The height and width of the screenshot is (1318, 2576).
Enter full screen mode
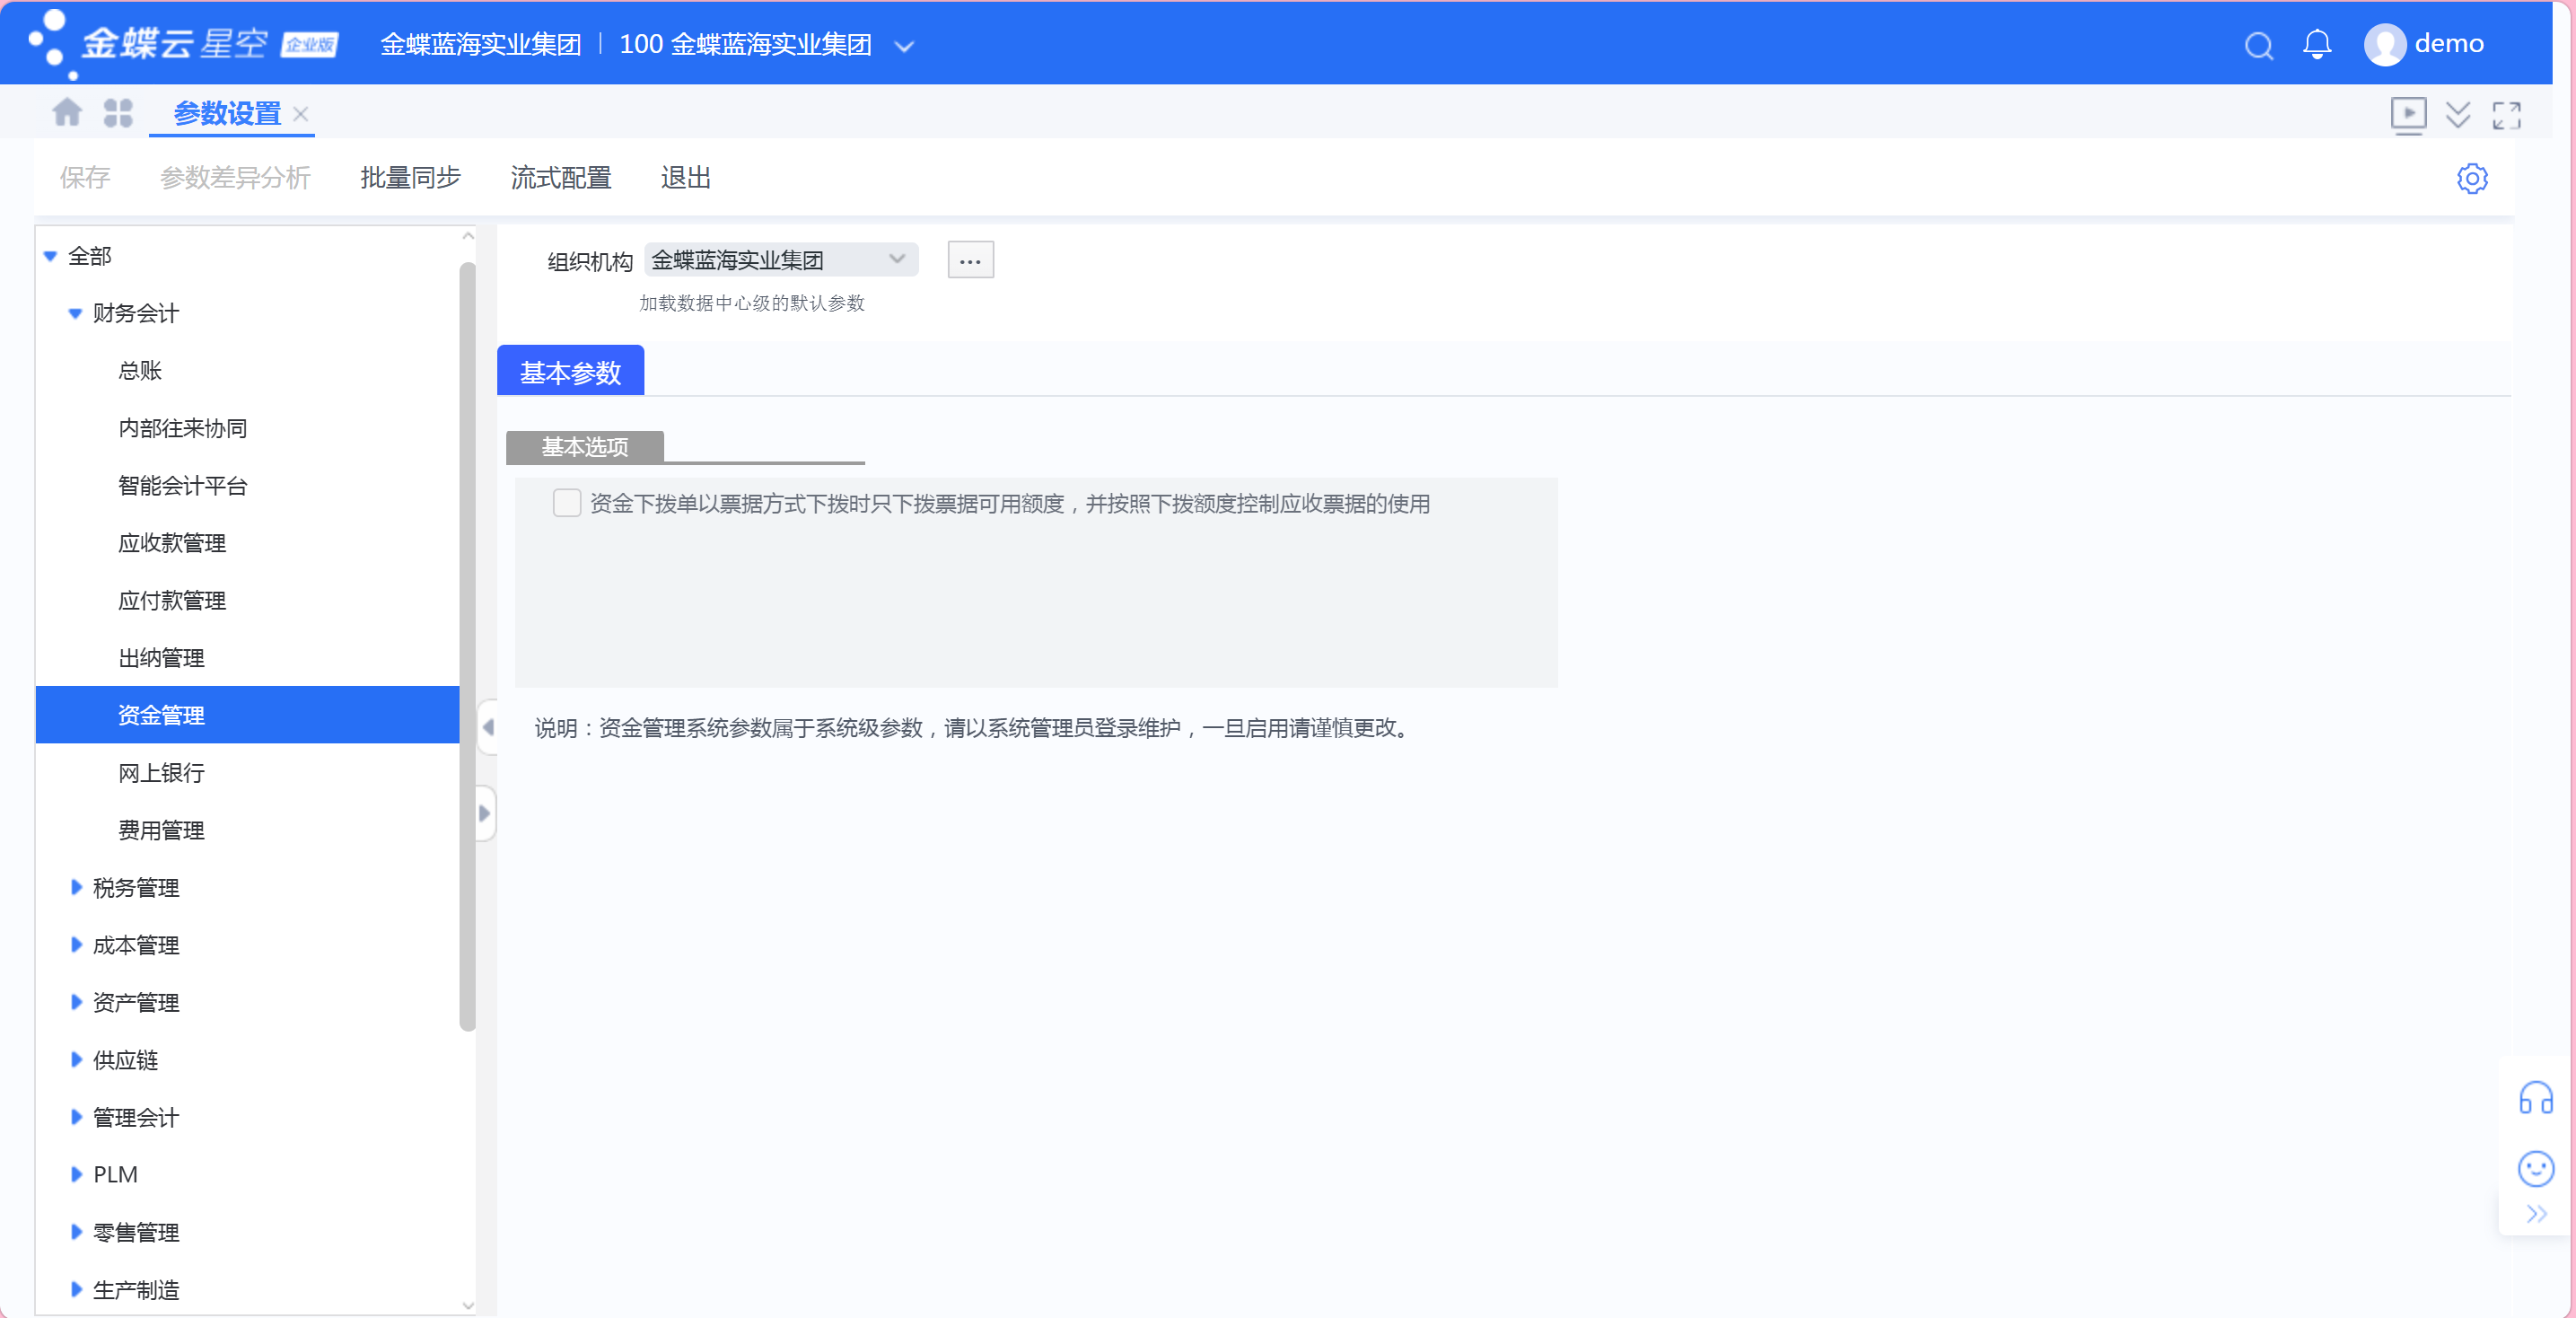click(2506, 115)
